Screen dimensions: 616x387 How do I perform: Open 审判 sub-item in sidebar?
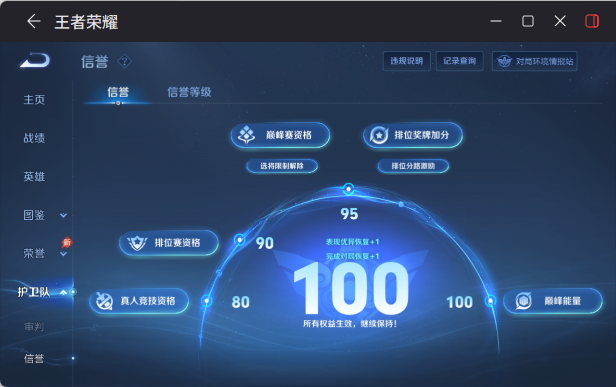click(34, 326)
